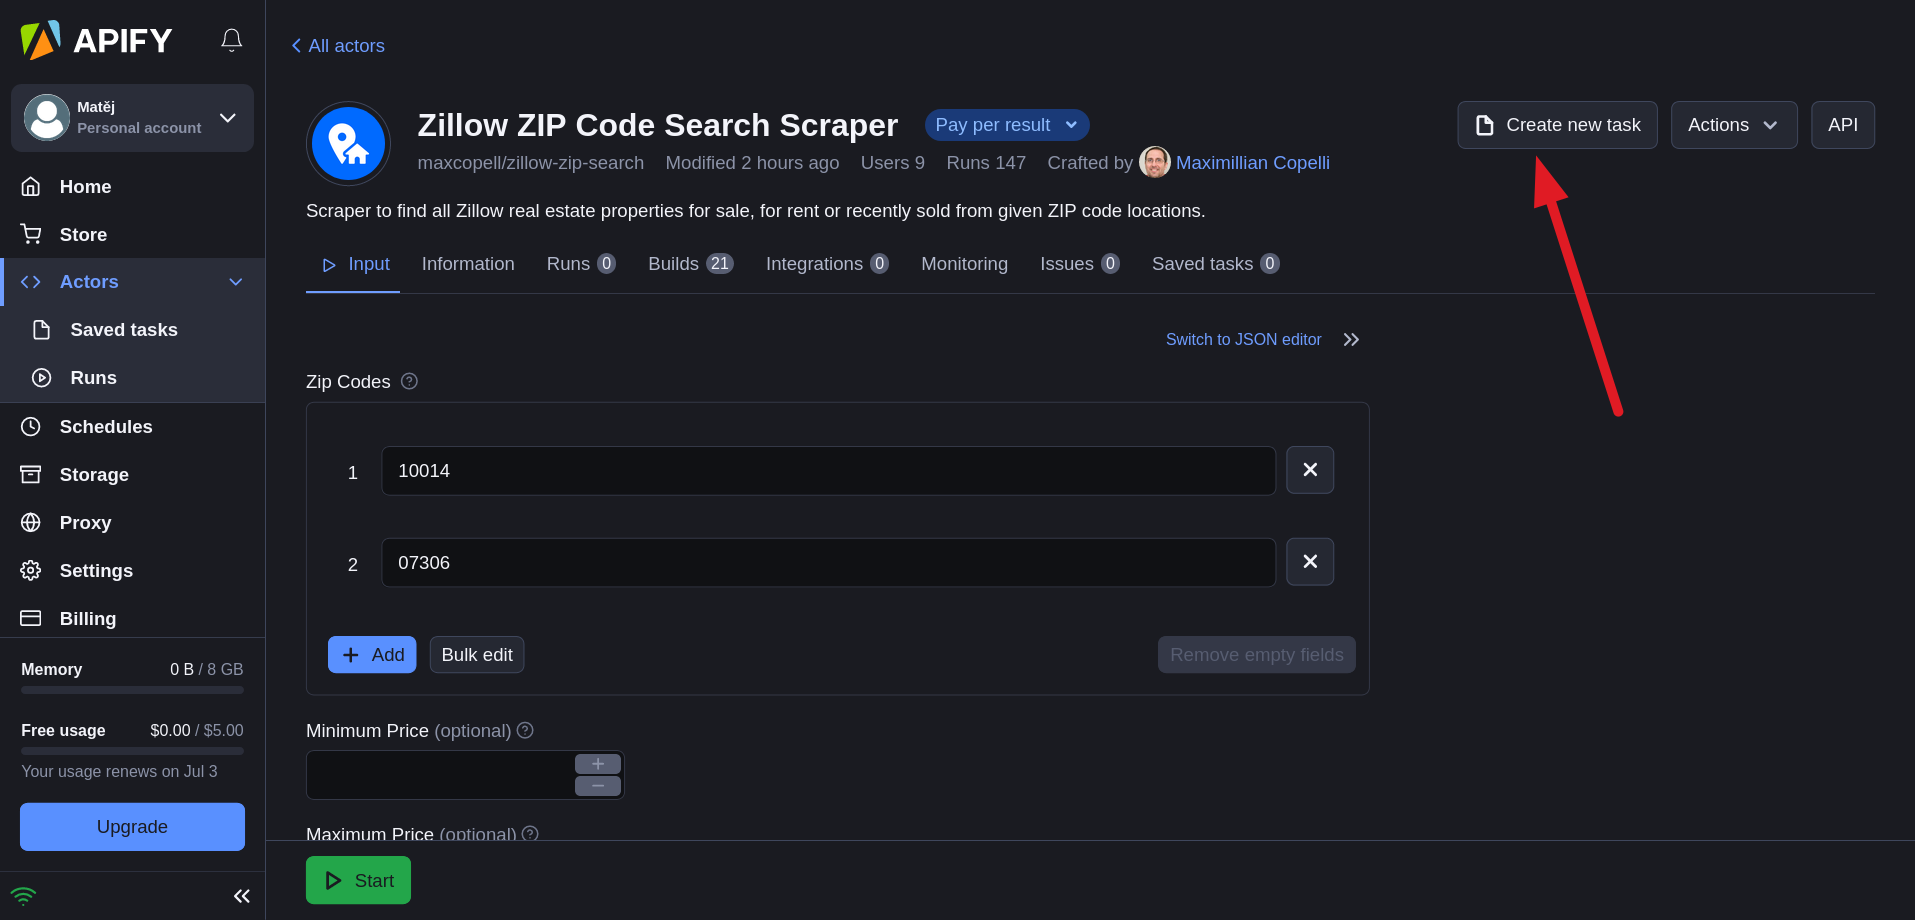Click the API button
The height and width of the screenshot is (922, 1920).
point(1843,125)
